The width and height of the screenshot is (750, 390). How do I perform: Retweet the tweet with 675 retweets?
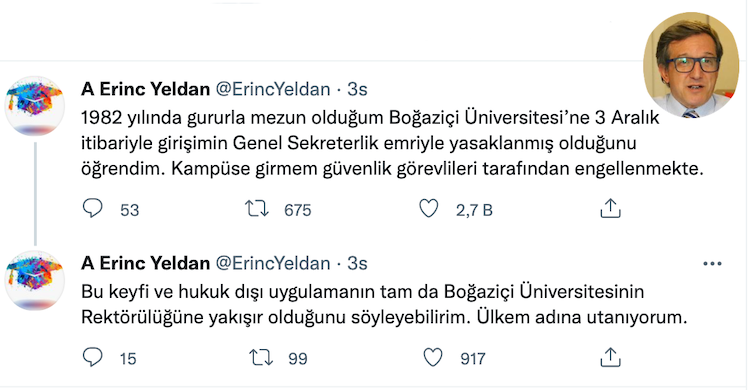click(257, 209)
